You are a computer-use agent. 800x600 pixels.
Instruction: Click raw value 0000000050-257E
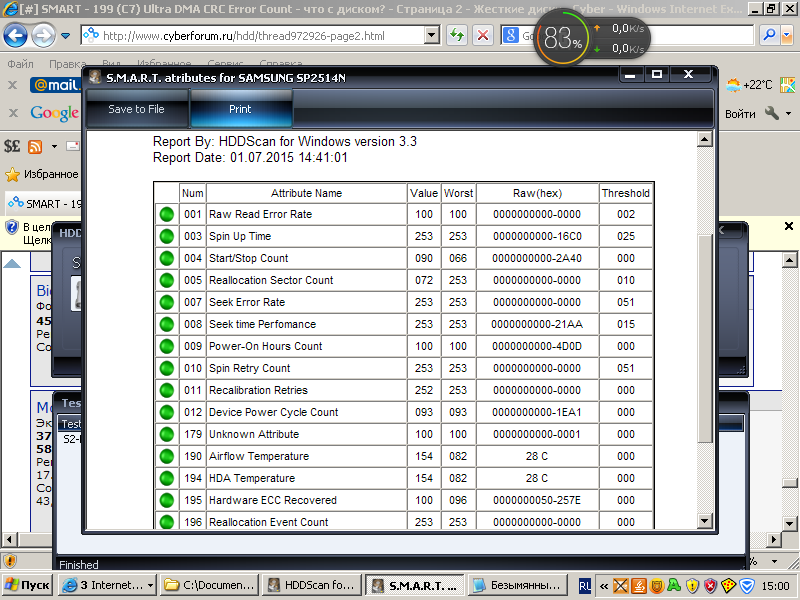pyautogui.click(x=537, y=500)
